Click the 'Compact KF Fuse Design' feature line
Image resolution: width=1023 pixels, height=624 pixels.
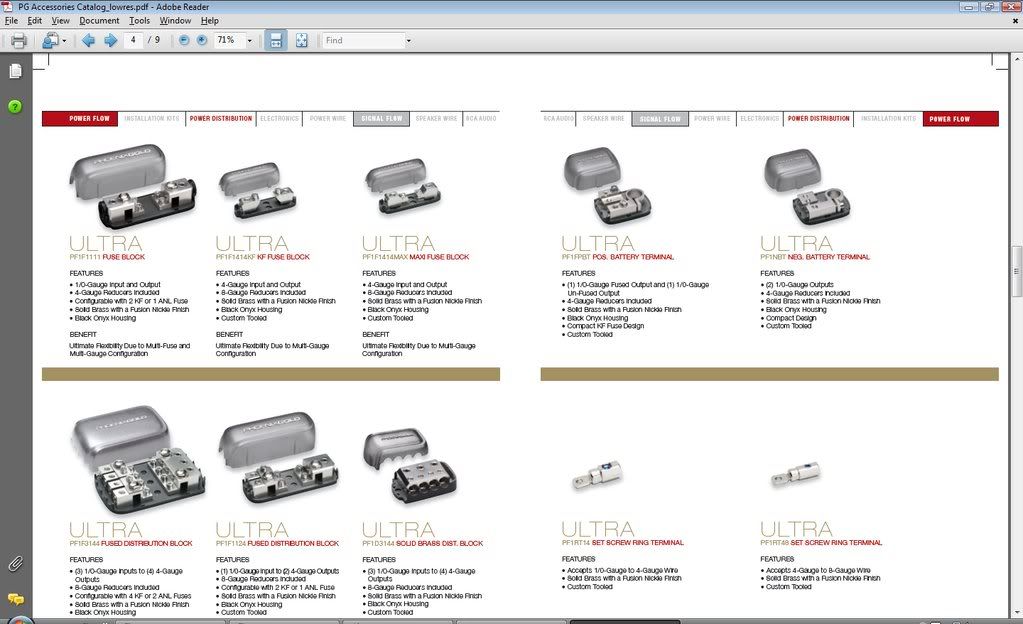tap(605, 326)
